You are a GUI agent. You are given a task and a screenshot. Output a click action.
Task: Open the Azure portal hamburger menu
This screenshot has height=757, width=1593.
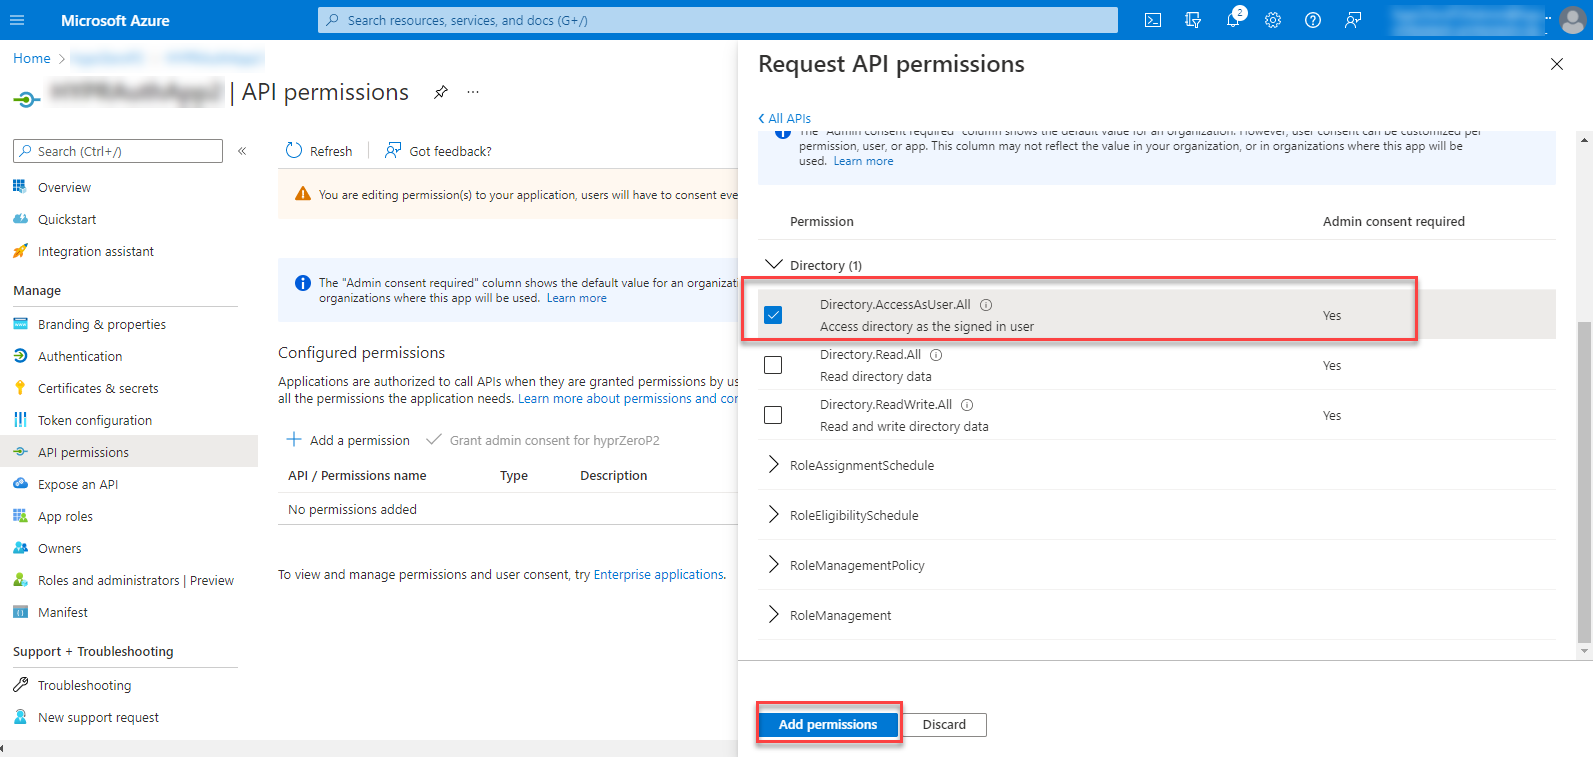(x=17, y=20)
